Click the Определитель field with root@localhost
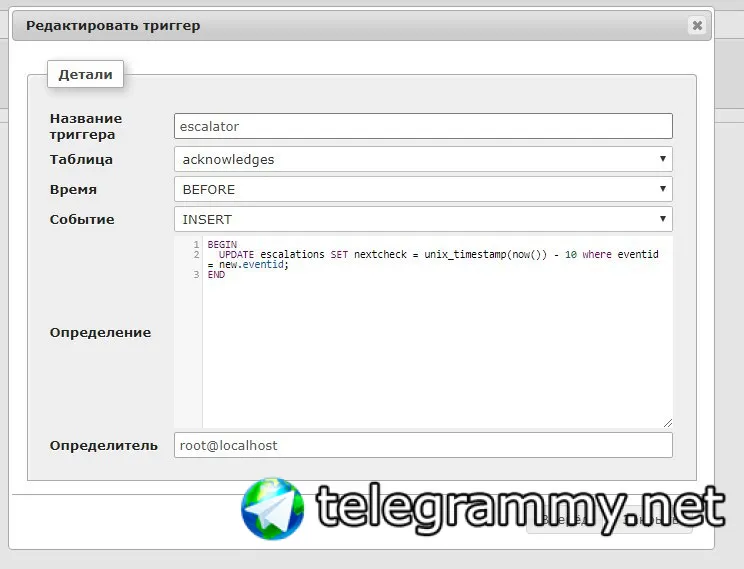 point(423,445)
